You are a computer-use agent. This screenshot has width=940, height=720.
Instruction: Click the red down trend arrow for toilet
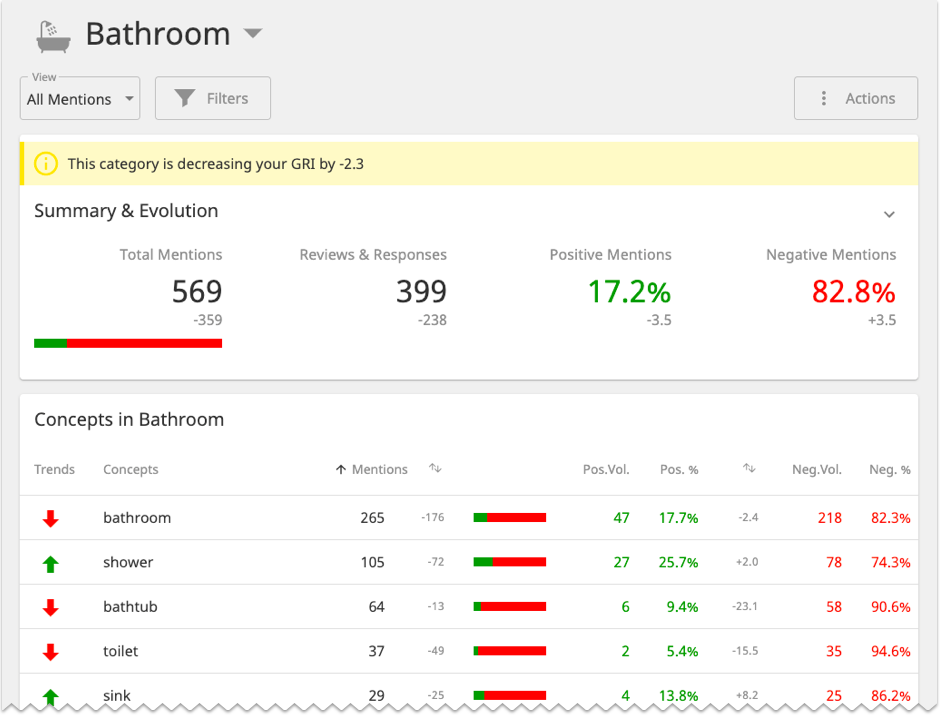click(51, 652)
